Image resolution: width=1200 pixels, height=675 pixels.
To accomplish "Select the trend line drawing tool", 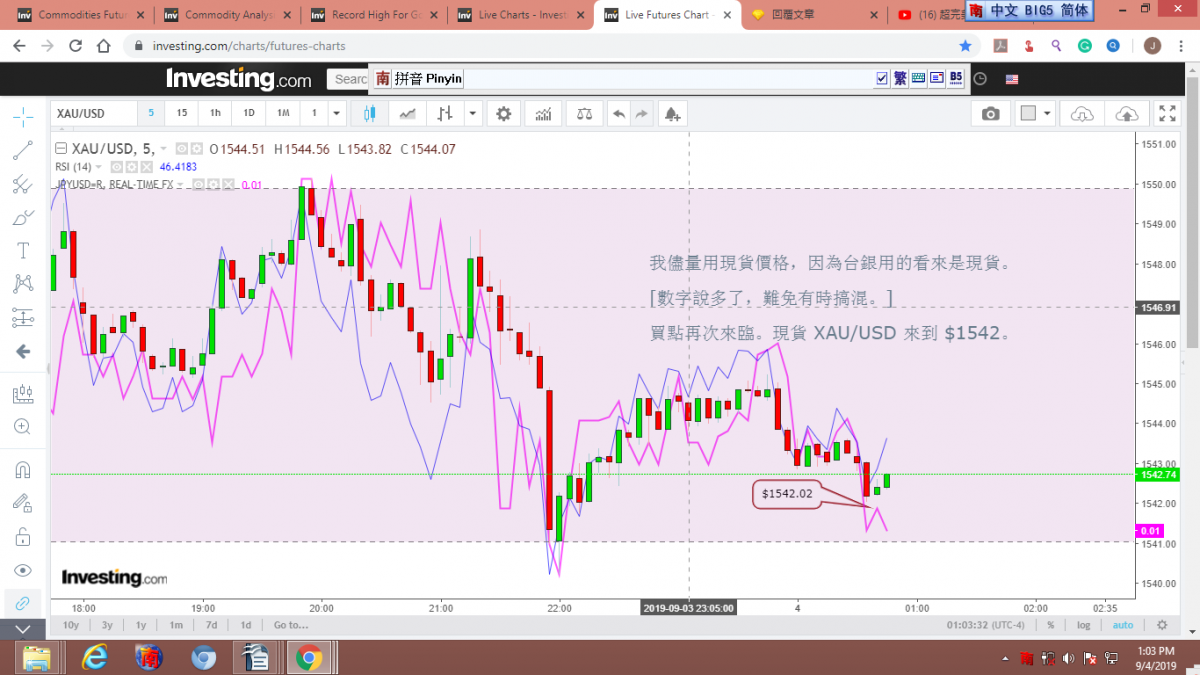I will click(x=22, y=150).
